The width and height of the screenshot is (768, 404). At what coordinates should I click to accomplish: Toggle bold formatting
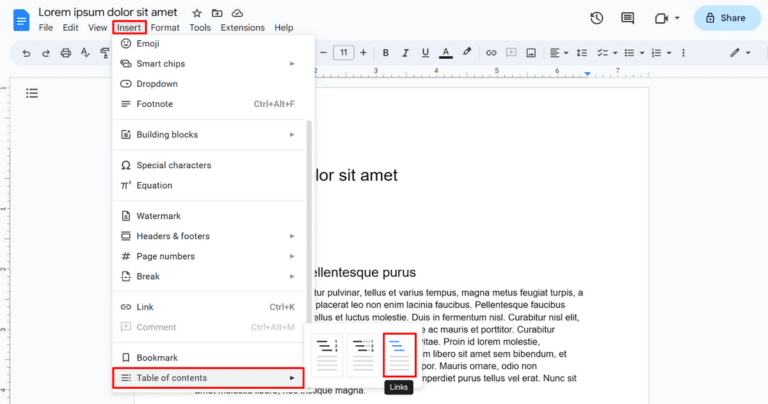point(385,53)
